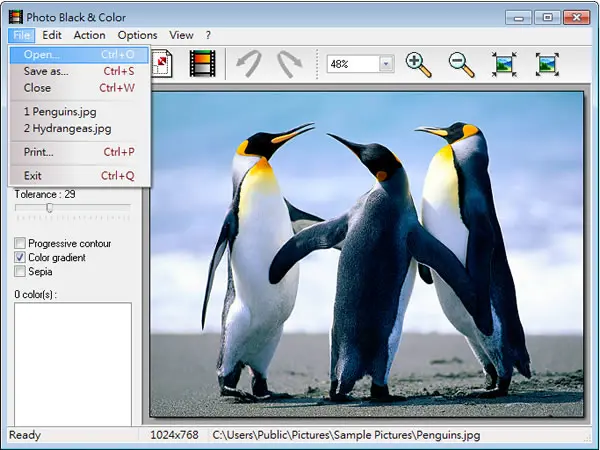Click the redo arrow icon

pos(289,64)
